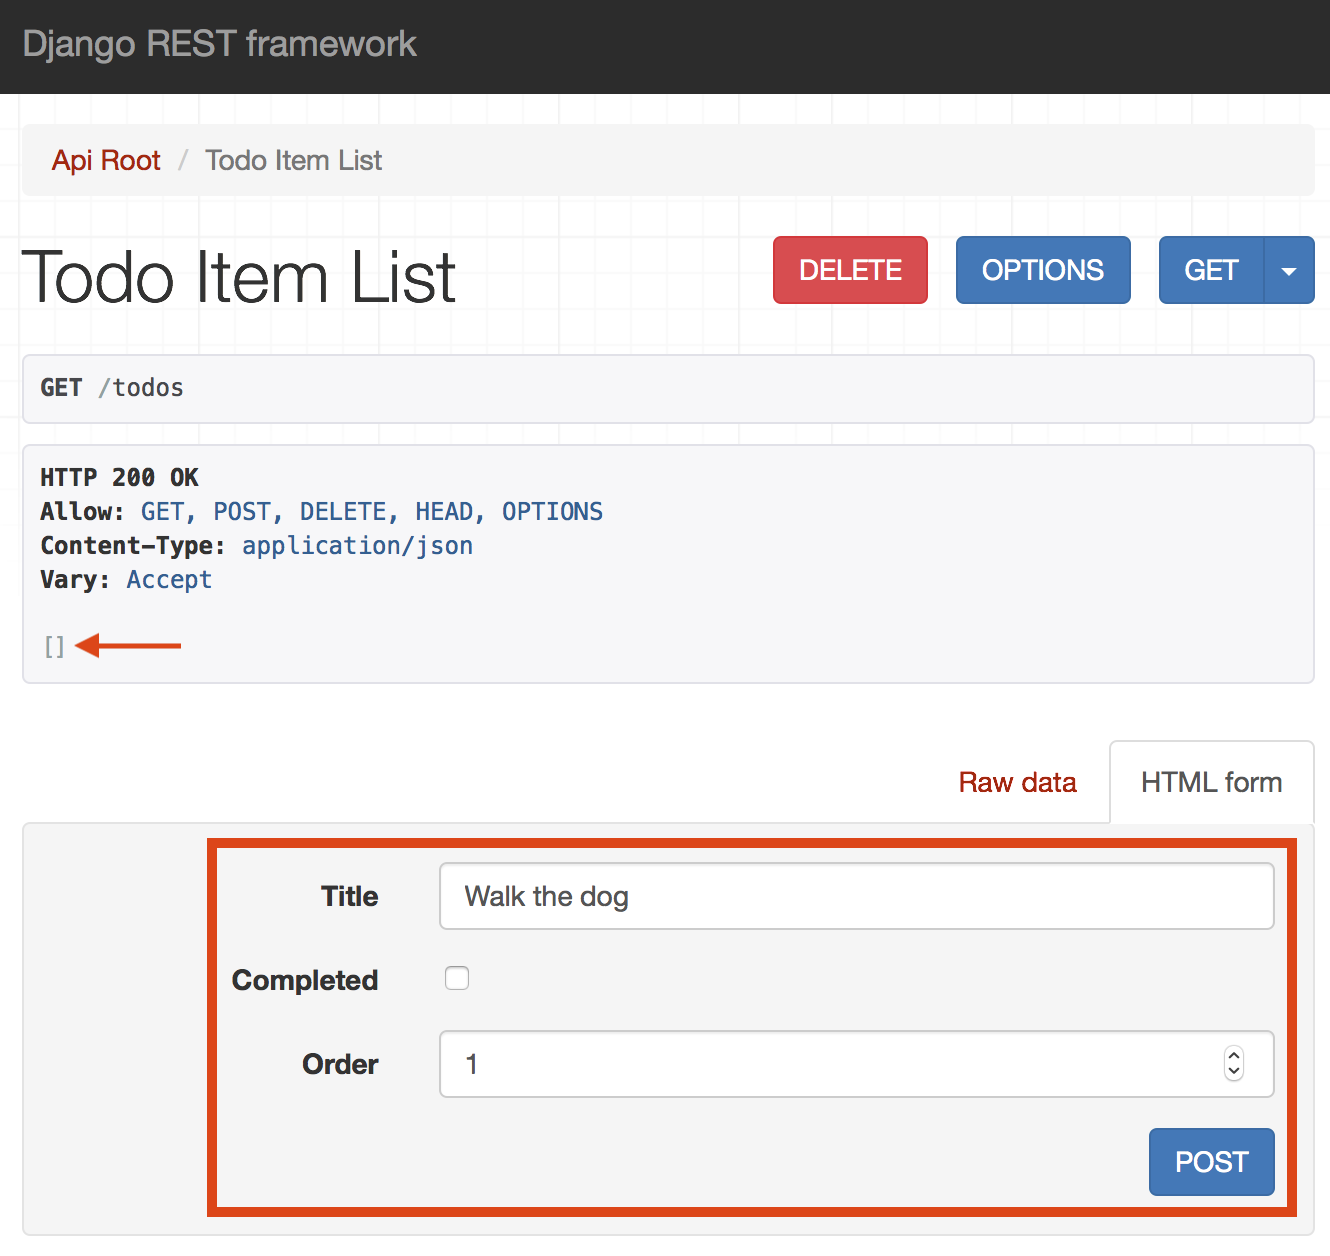This screenshot has width=1330, height=1256.
Task: Go to Api Root breadcrumb link
Action: click(x=106, y=160)
